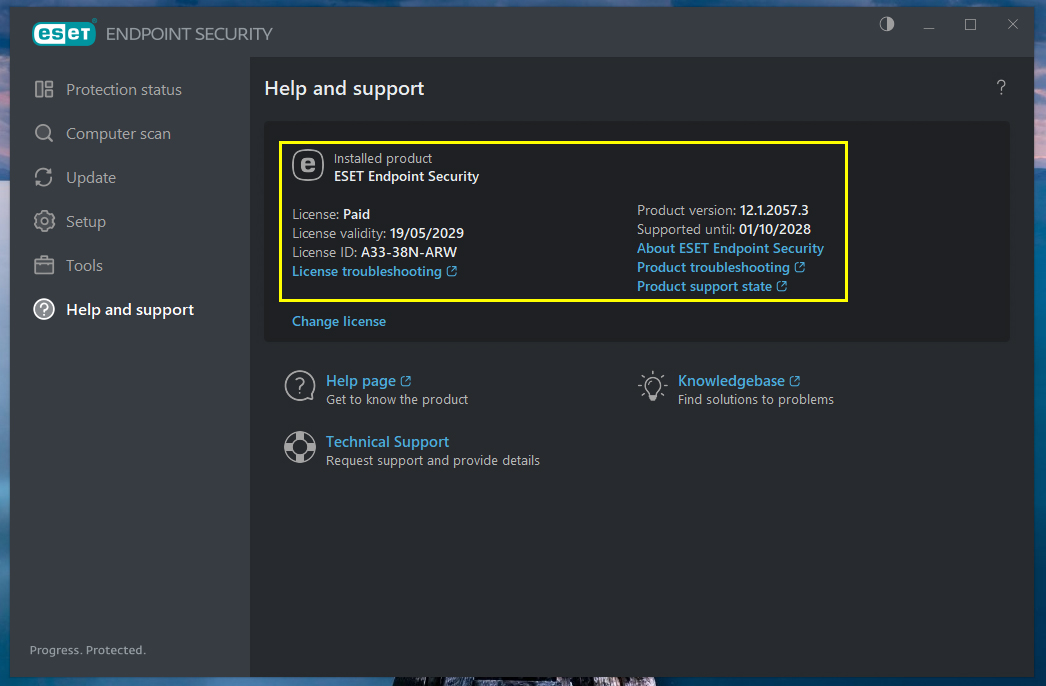Click external-link icon next to Help page

point(406,381)
